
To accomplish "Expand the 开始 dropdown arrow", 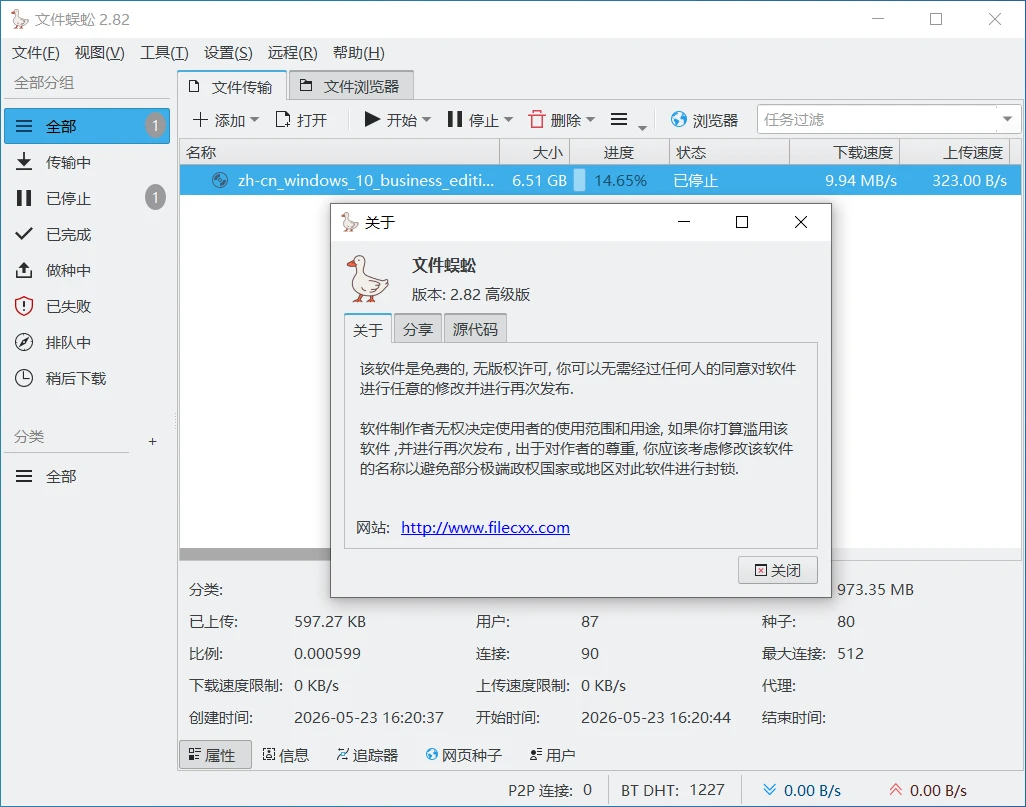I will (x=427, y=120).
